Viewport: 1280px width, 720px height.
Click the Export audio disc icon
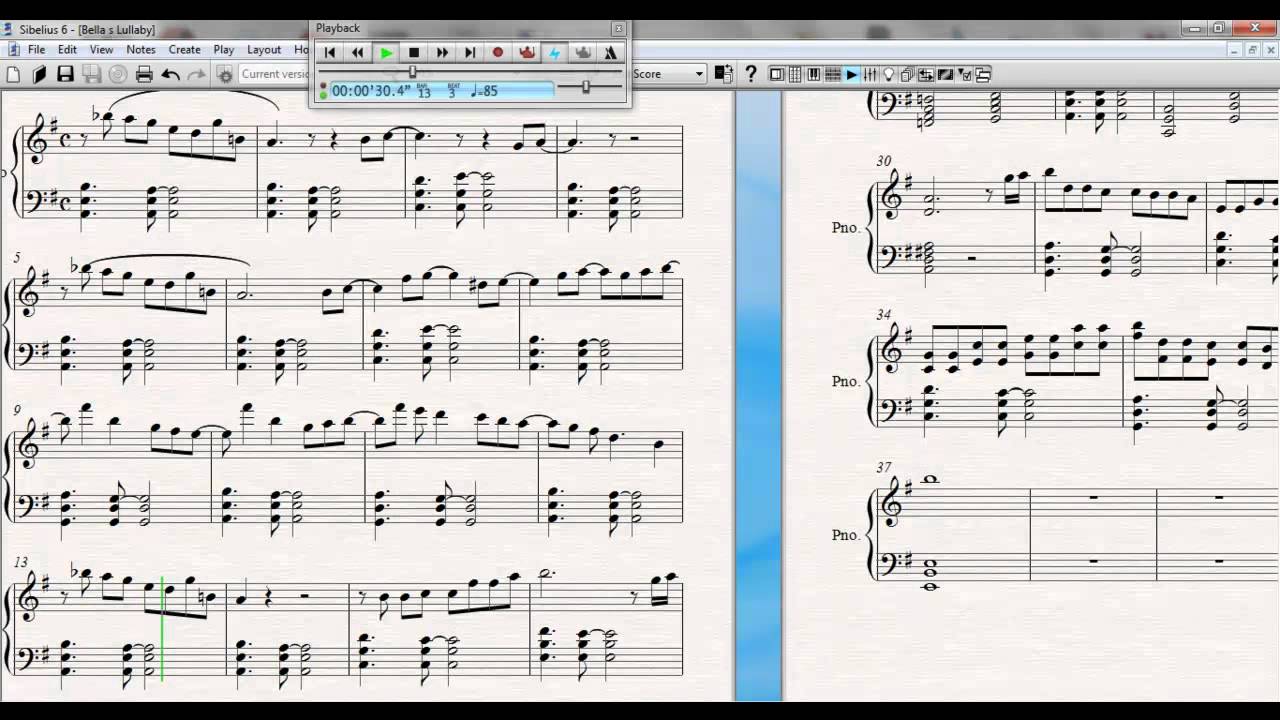117,74
